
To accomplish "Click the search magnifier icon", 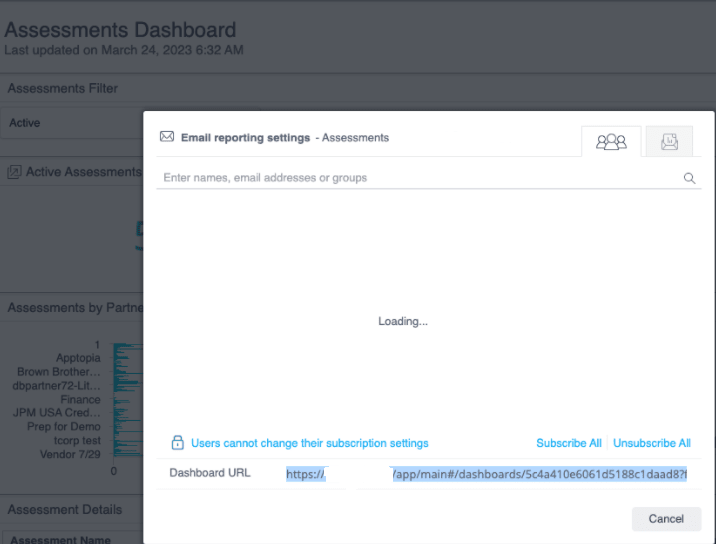I will coord(690,178).
